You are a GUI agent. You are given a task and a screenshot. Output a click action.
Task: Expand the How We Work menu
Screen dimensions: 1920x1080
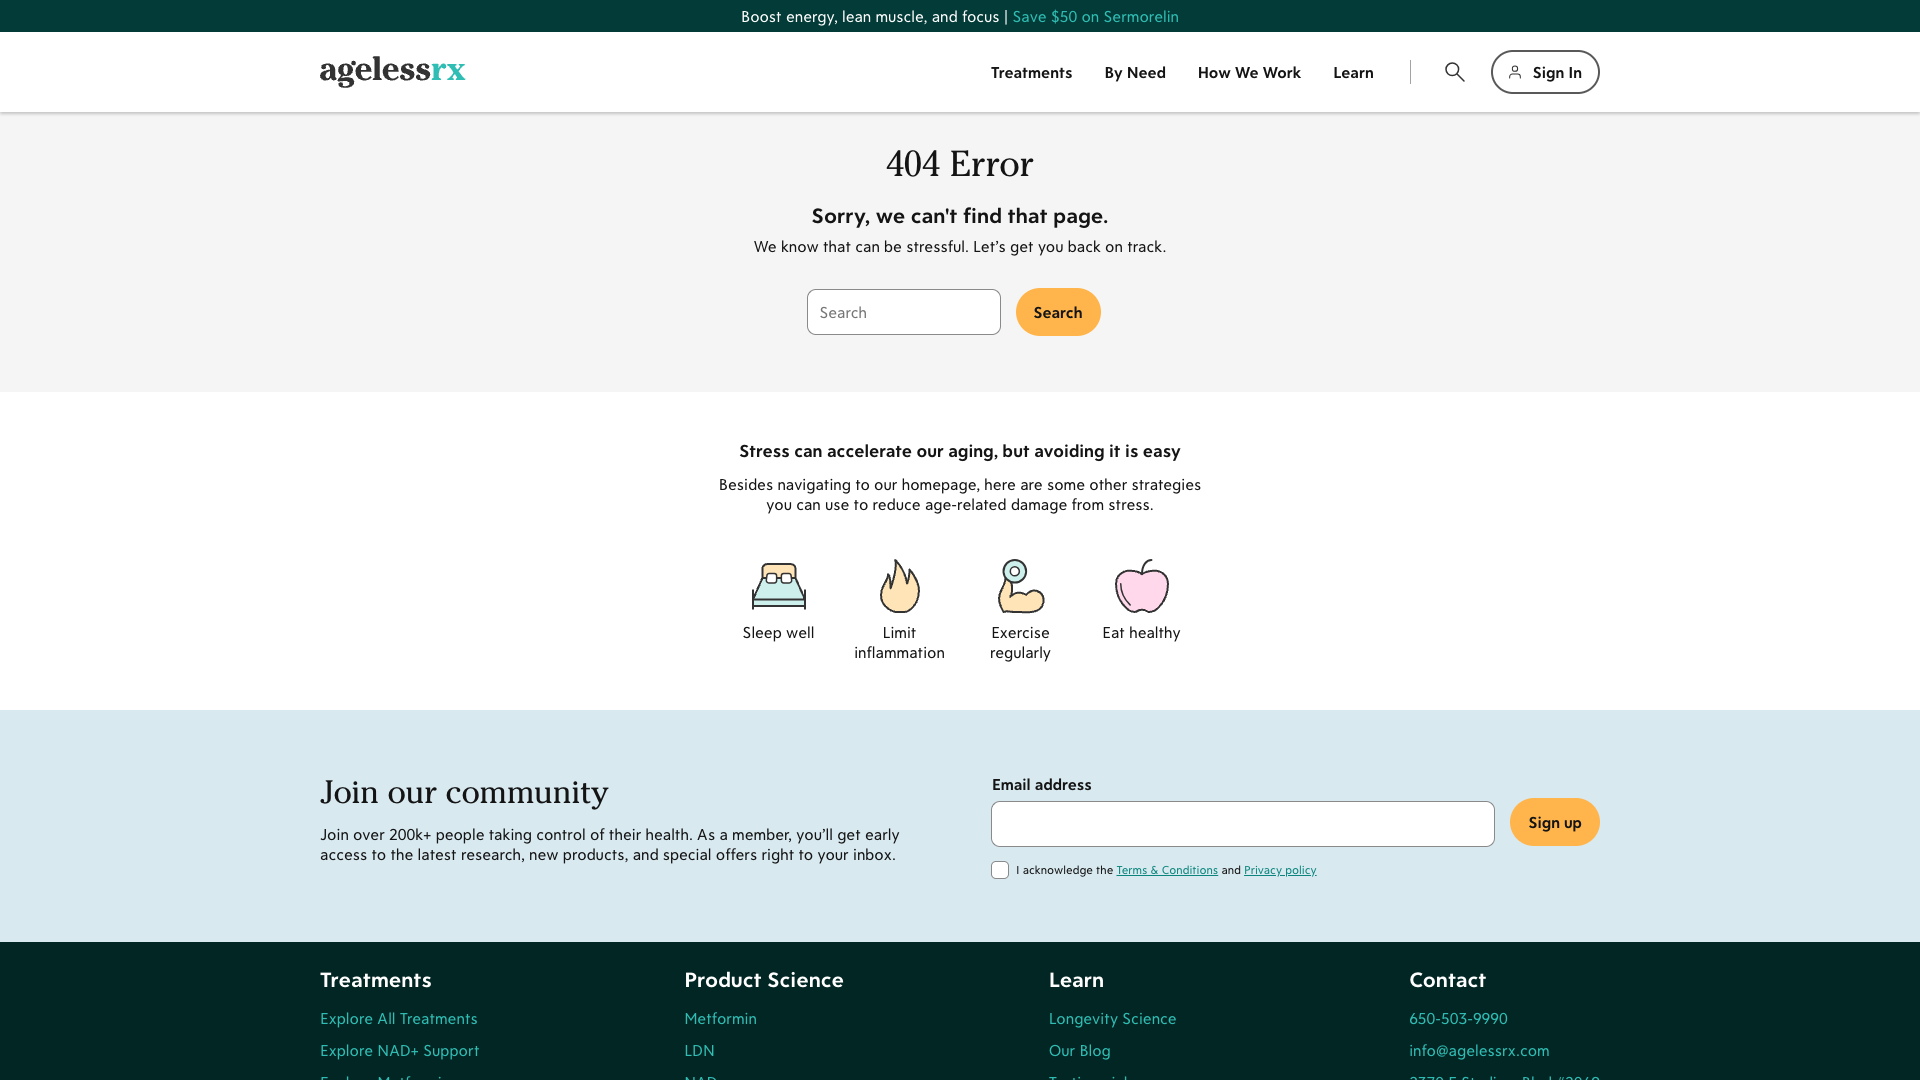tap(1249, 72)
